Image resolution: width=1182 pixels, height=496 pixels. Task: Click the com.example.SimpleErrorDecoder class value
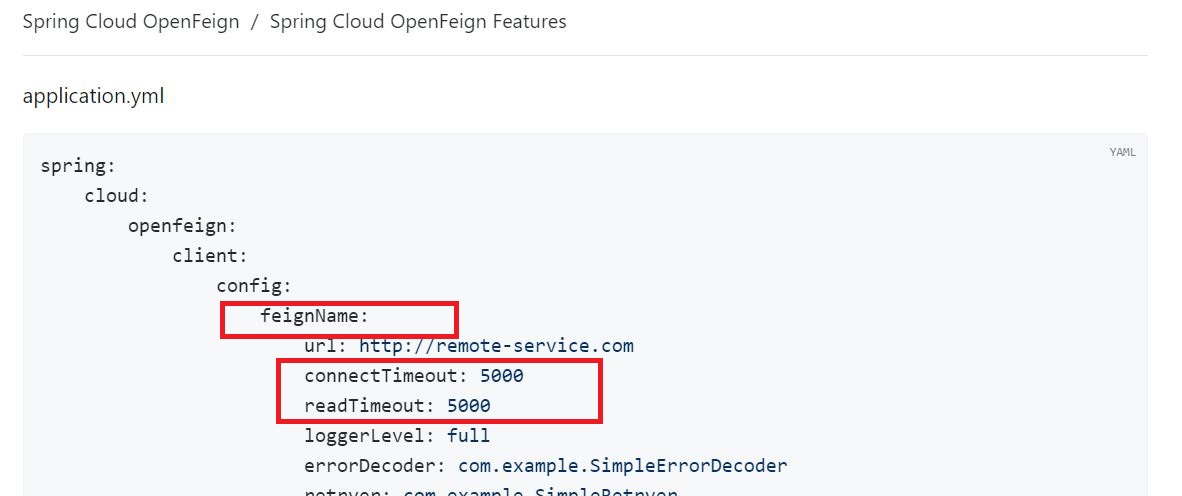(622, 465)
